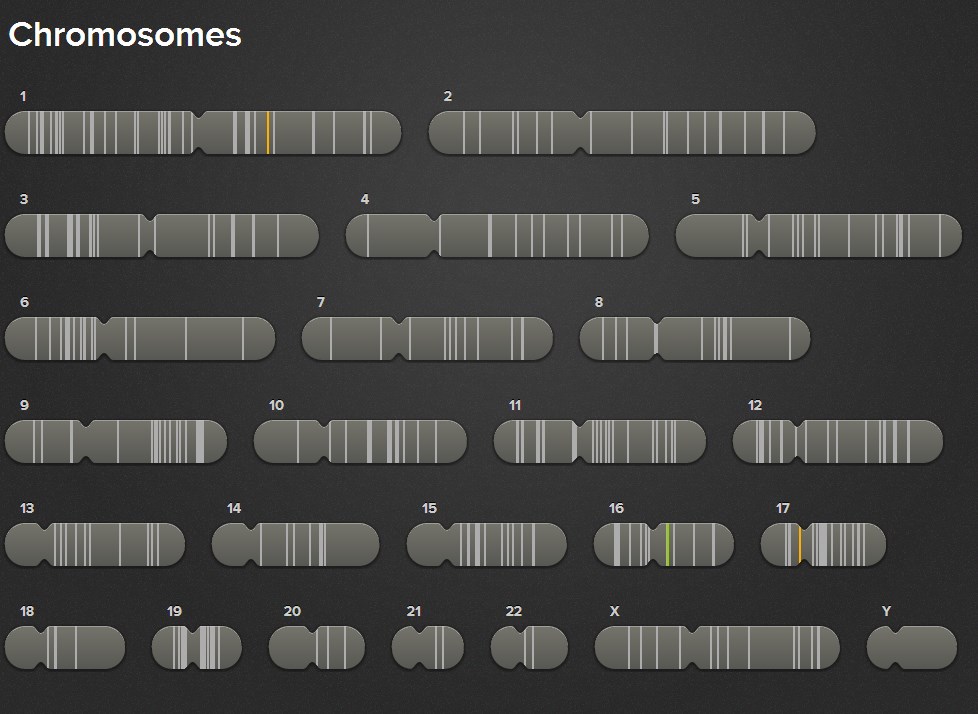Open chromosome 4 ideogram

[497, 236]
